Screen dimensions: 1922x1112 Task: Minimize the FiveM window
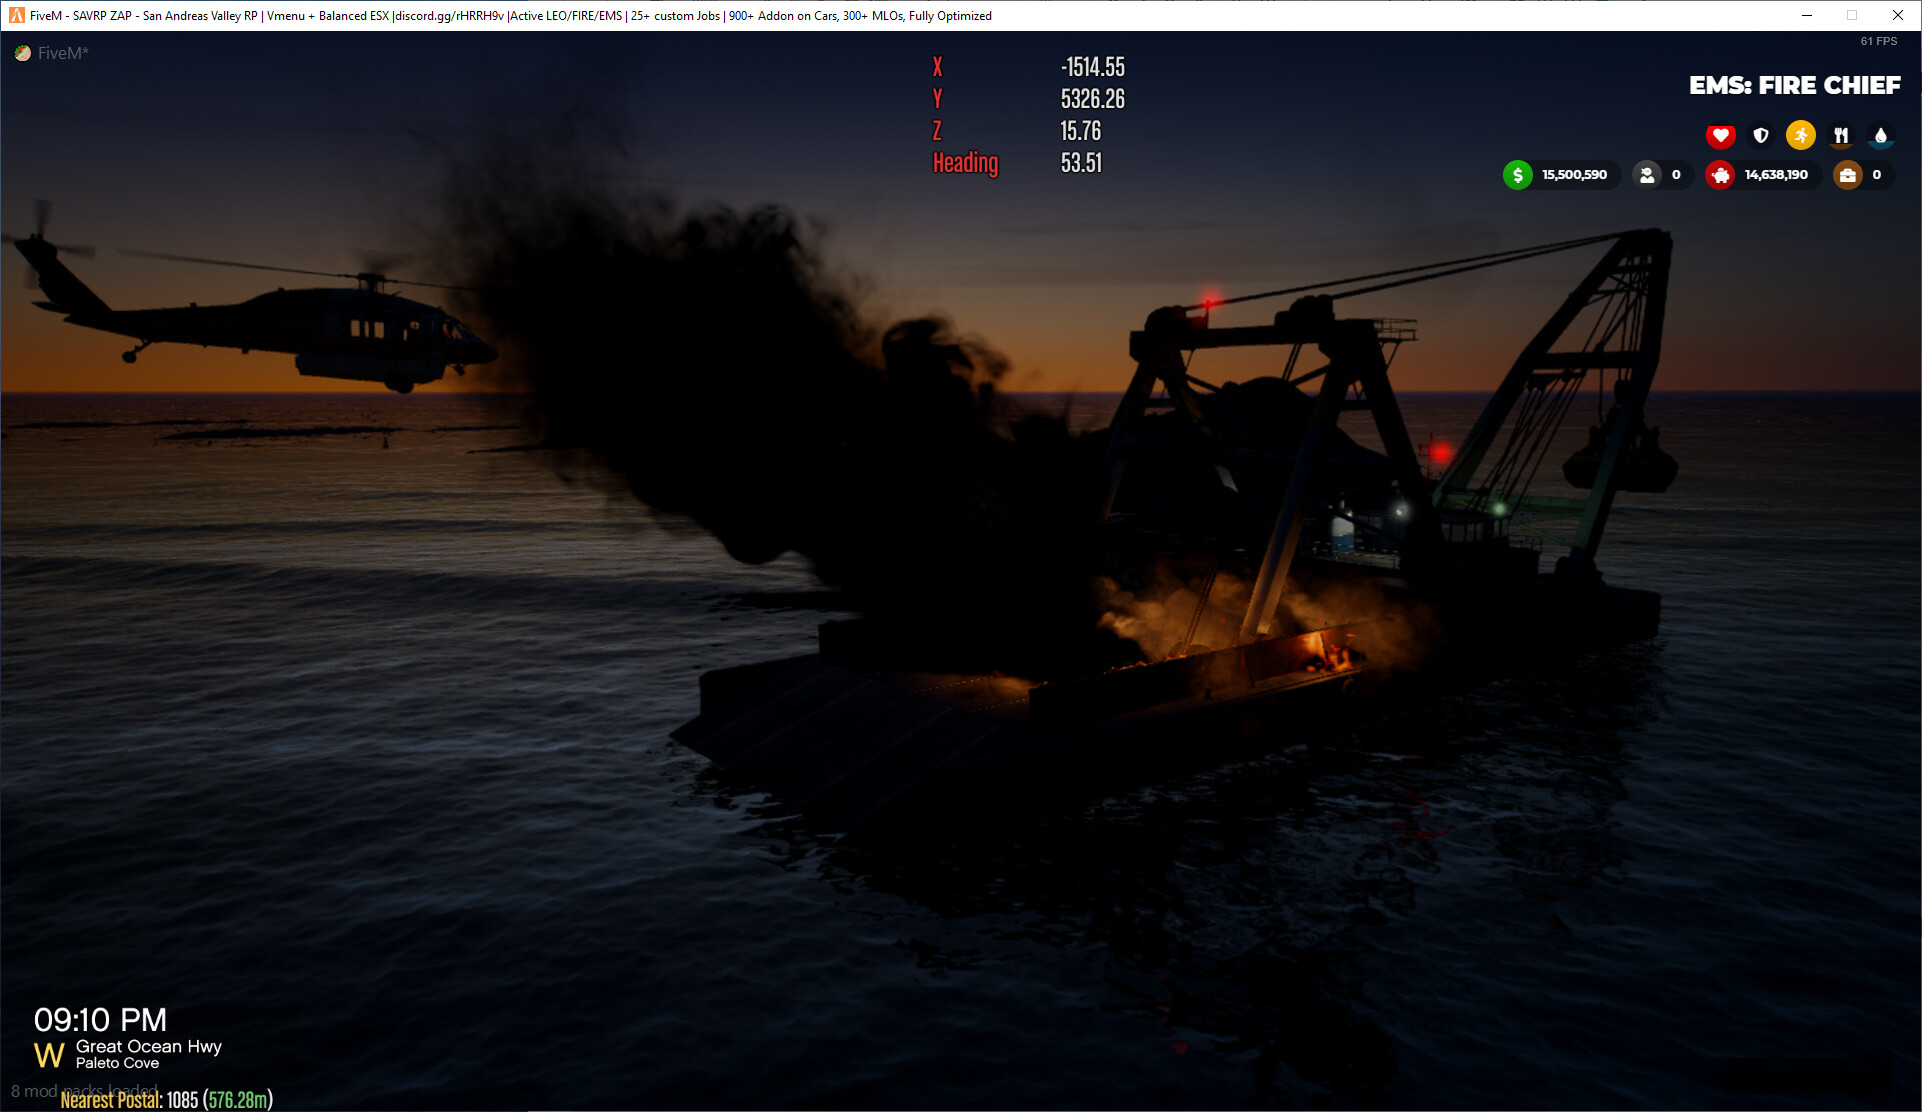pos(1807,15)
